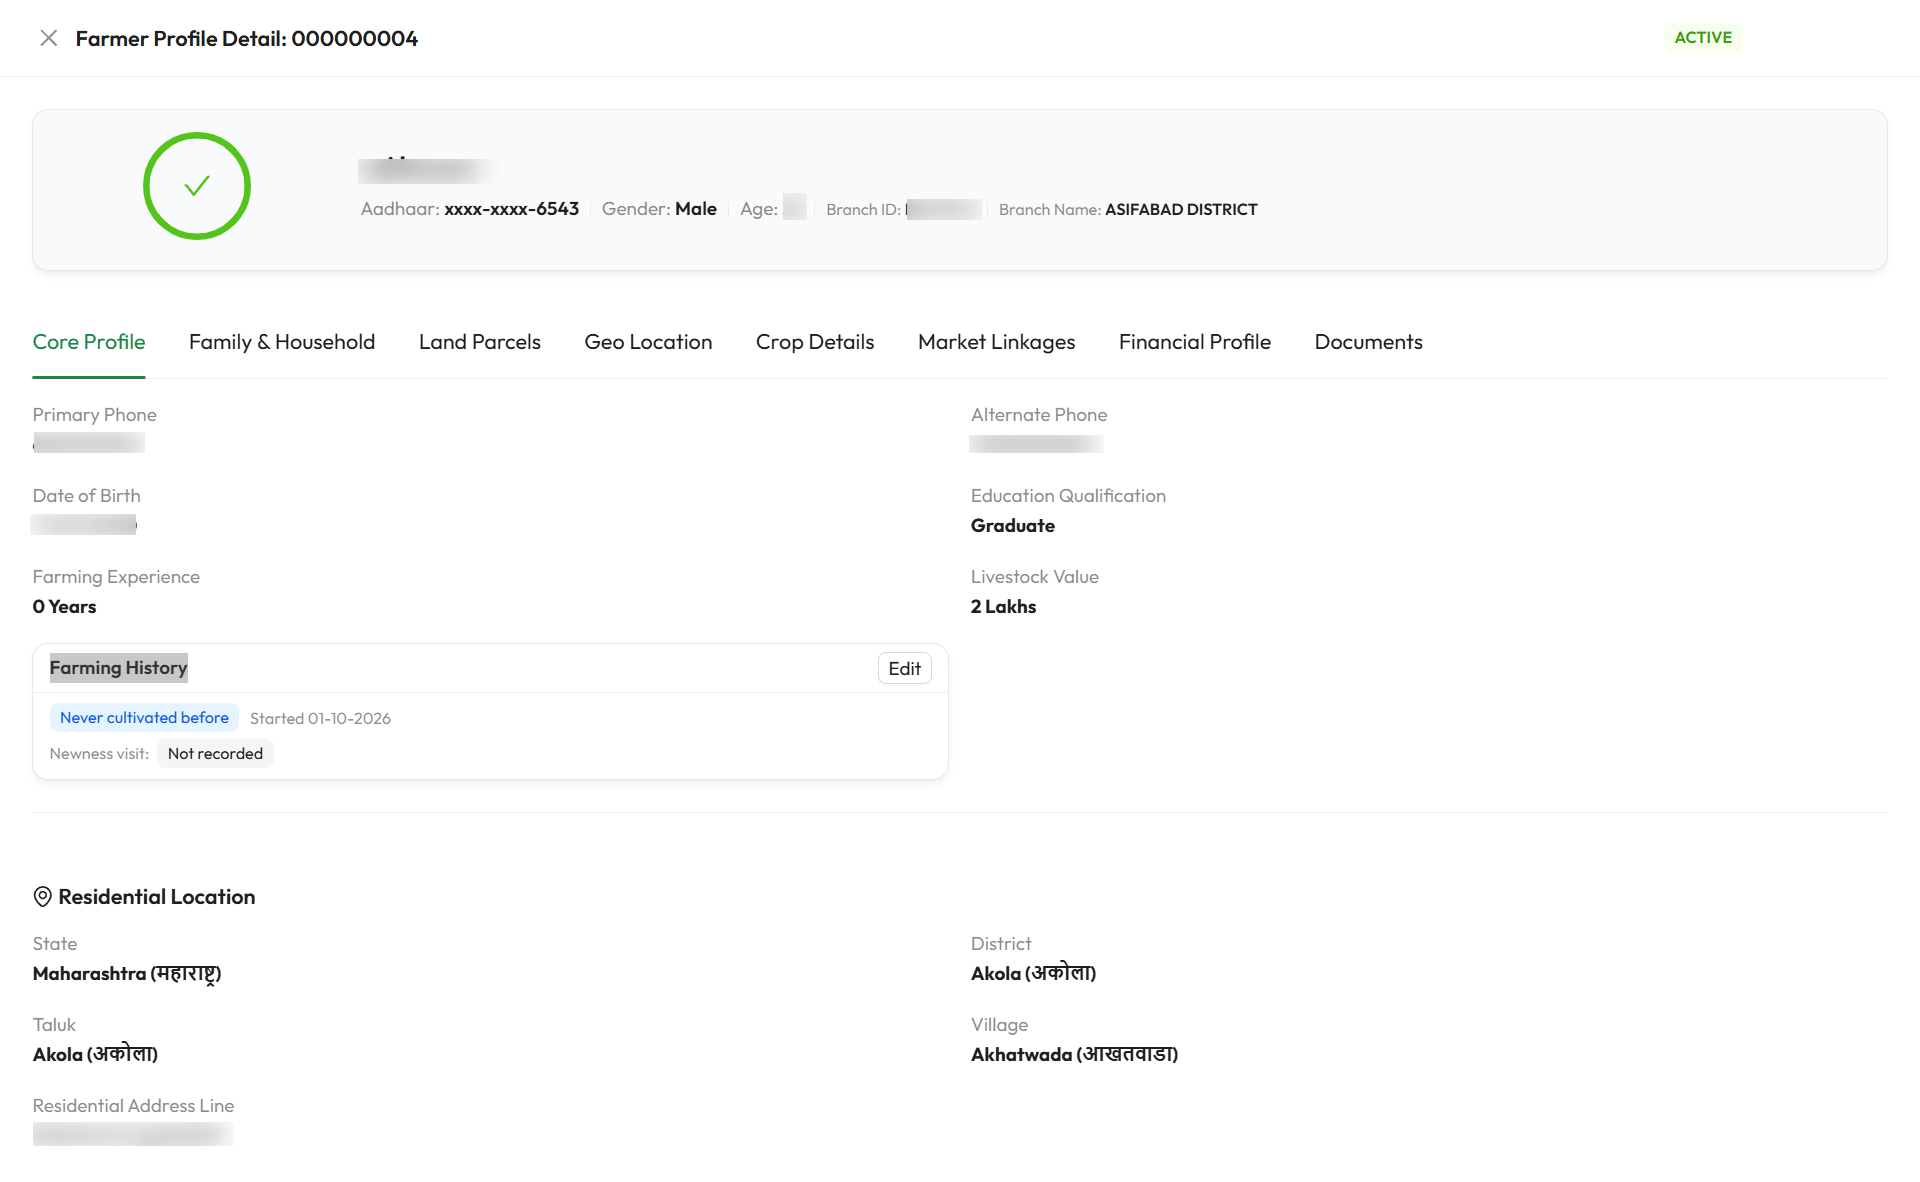1920x1182 pixels.
Task: Click the Alternate Phone label
Action: tap(1039, 415)
